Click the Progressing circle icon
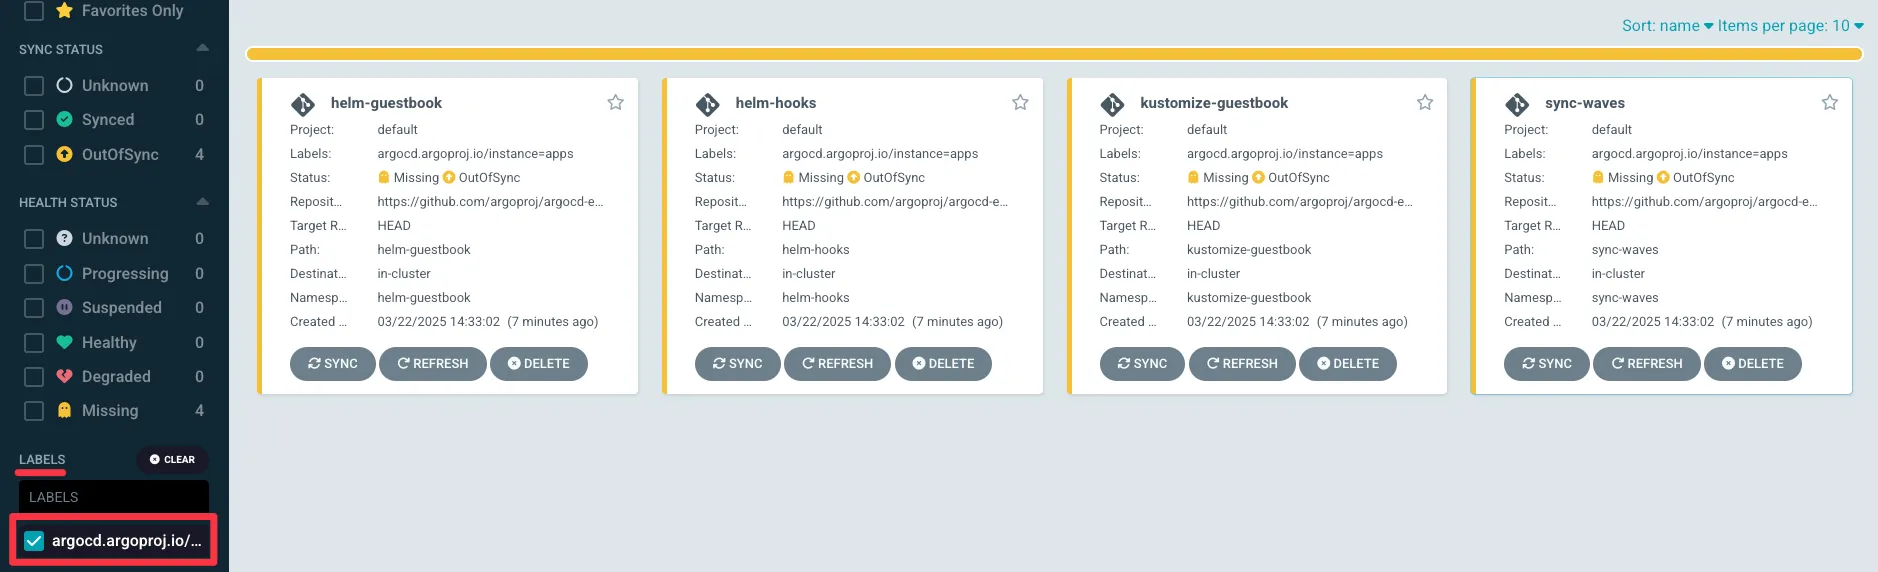 (x=64, y=273)
